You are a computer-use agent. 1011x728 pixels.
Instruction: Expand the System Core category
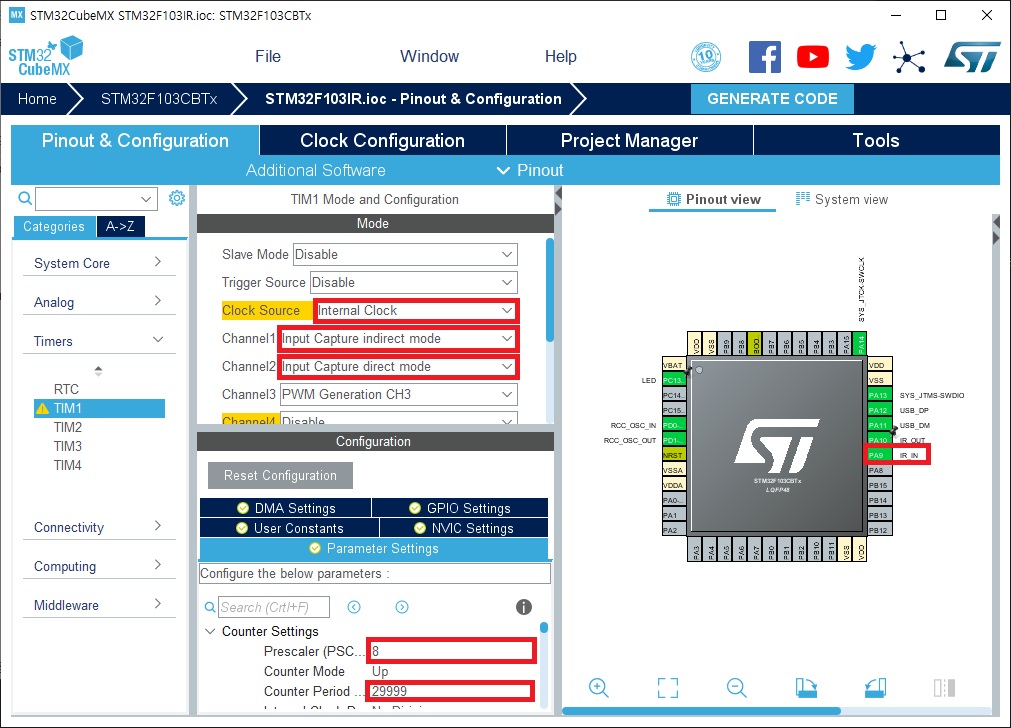coord(99,263)
